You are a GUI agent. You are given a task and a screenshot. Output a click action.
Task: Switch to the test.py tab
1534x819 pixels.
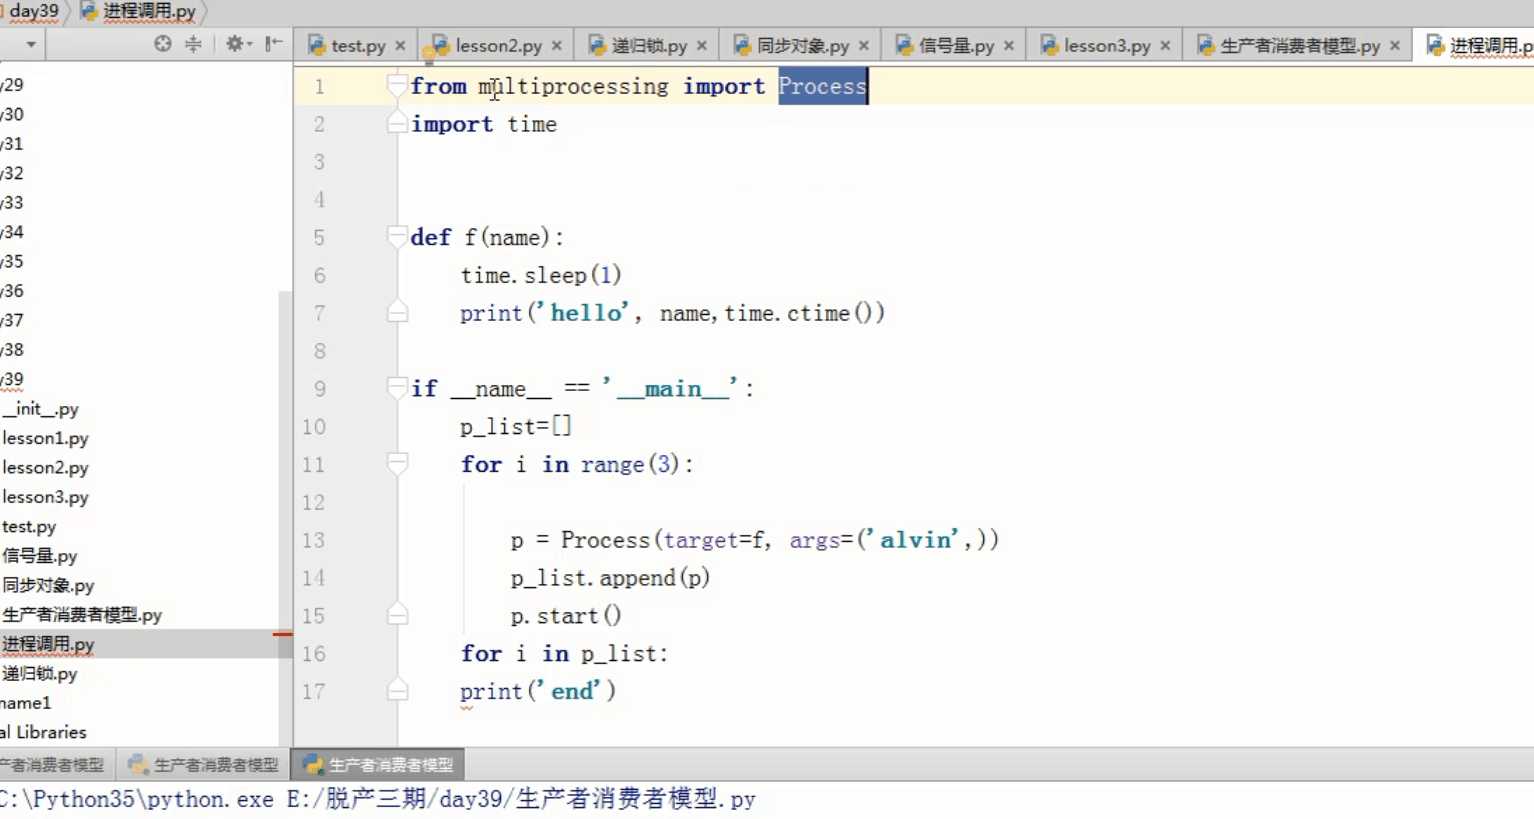(x=357, y=46)
